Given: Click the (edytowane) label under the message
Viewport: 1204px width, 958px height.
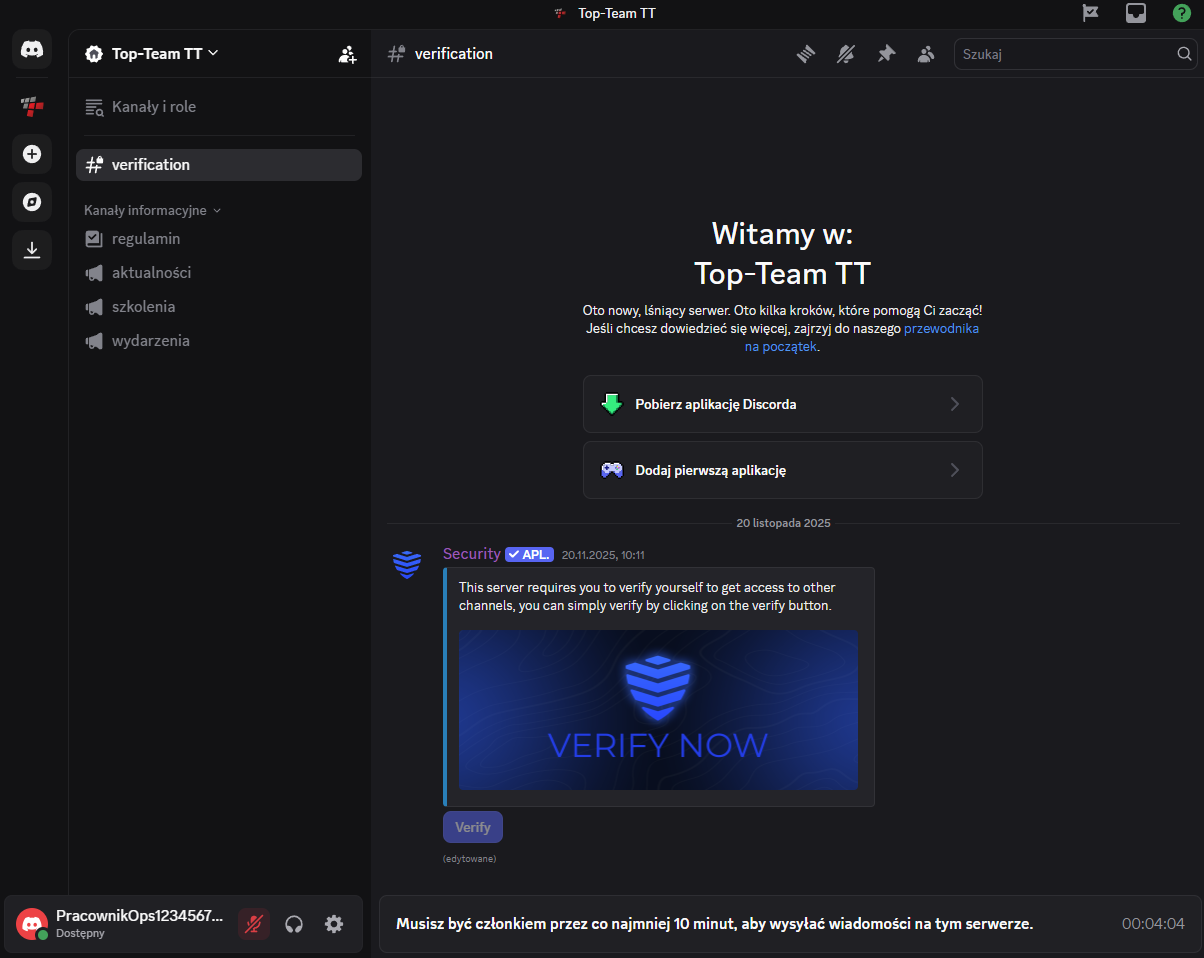Looking at the screenshot, I should (469, 858).
